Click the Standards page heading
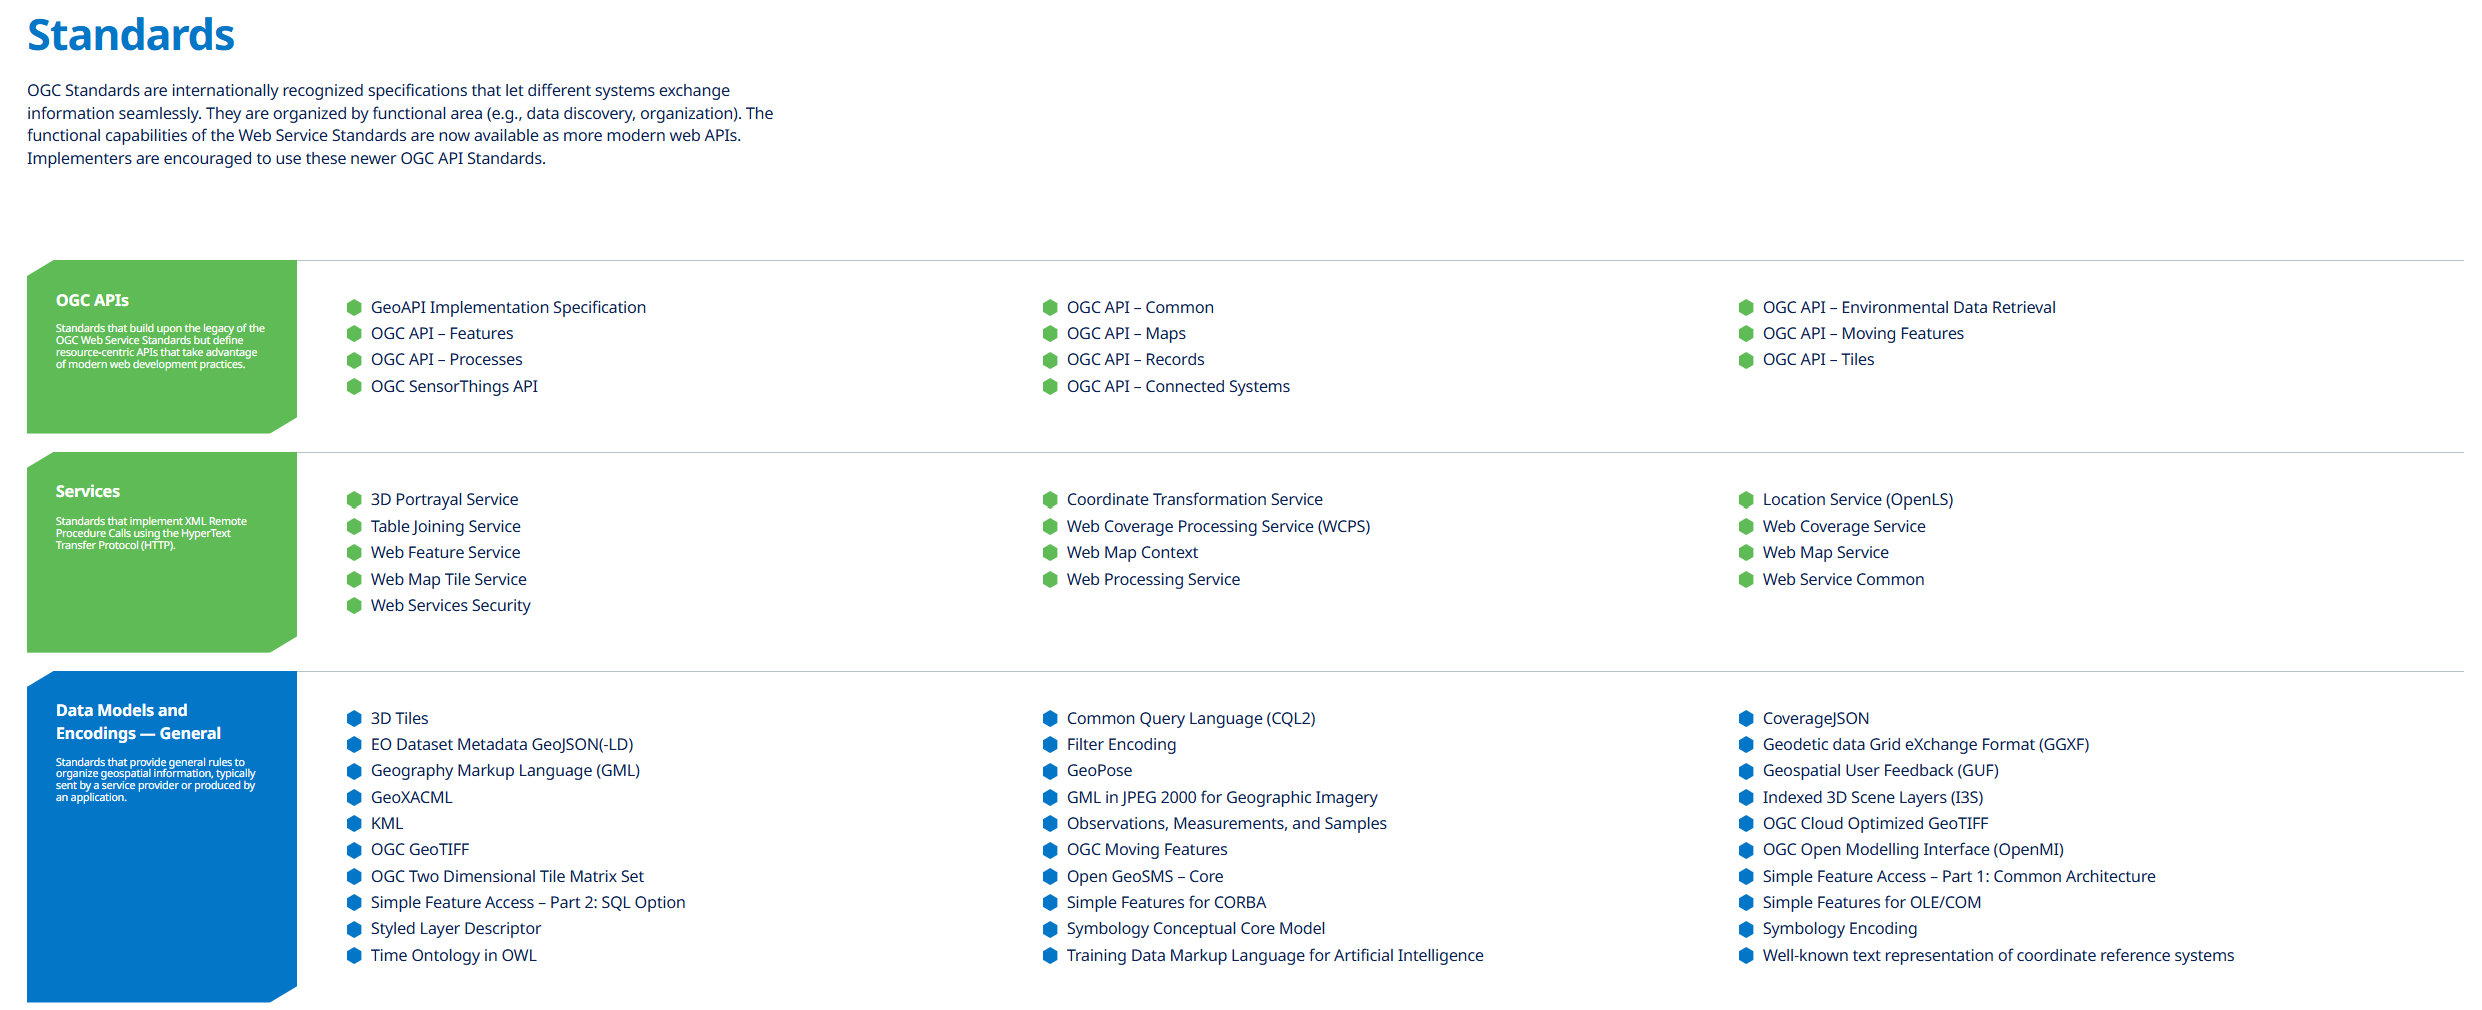 tap(131, 35)
